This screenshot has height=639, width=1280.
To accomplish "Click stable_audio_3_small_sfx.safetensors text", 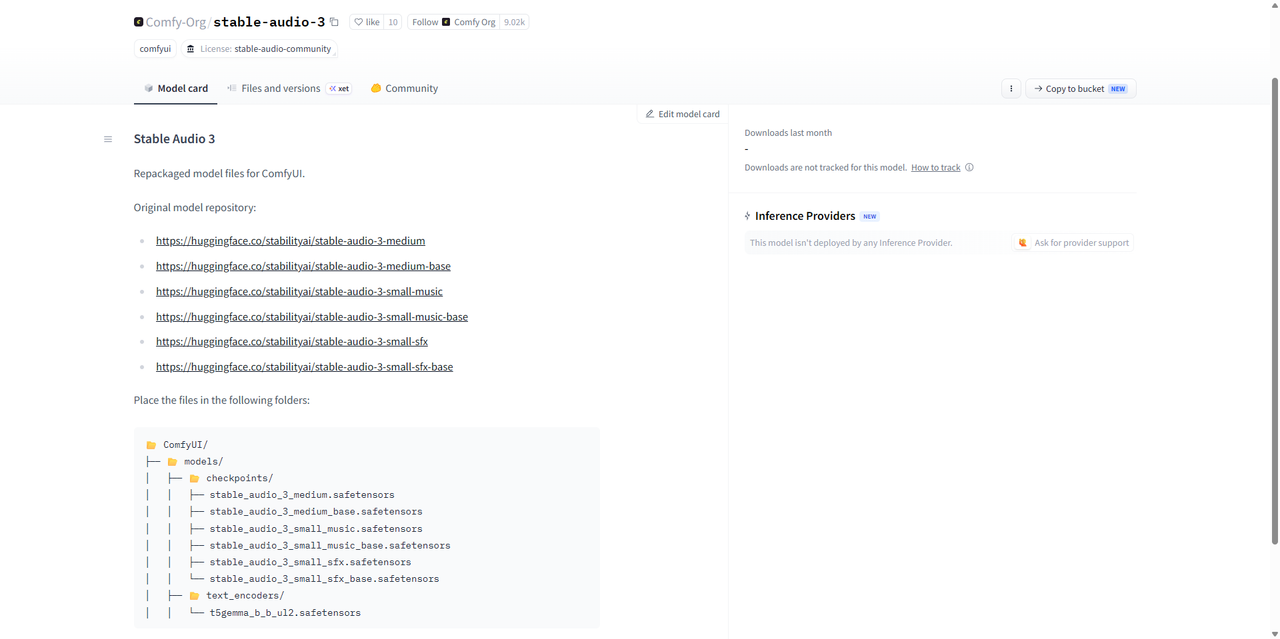I will [x=310, y=562].
